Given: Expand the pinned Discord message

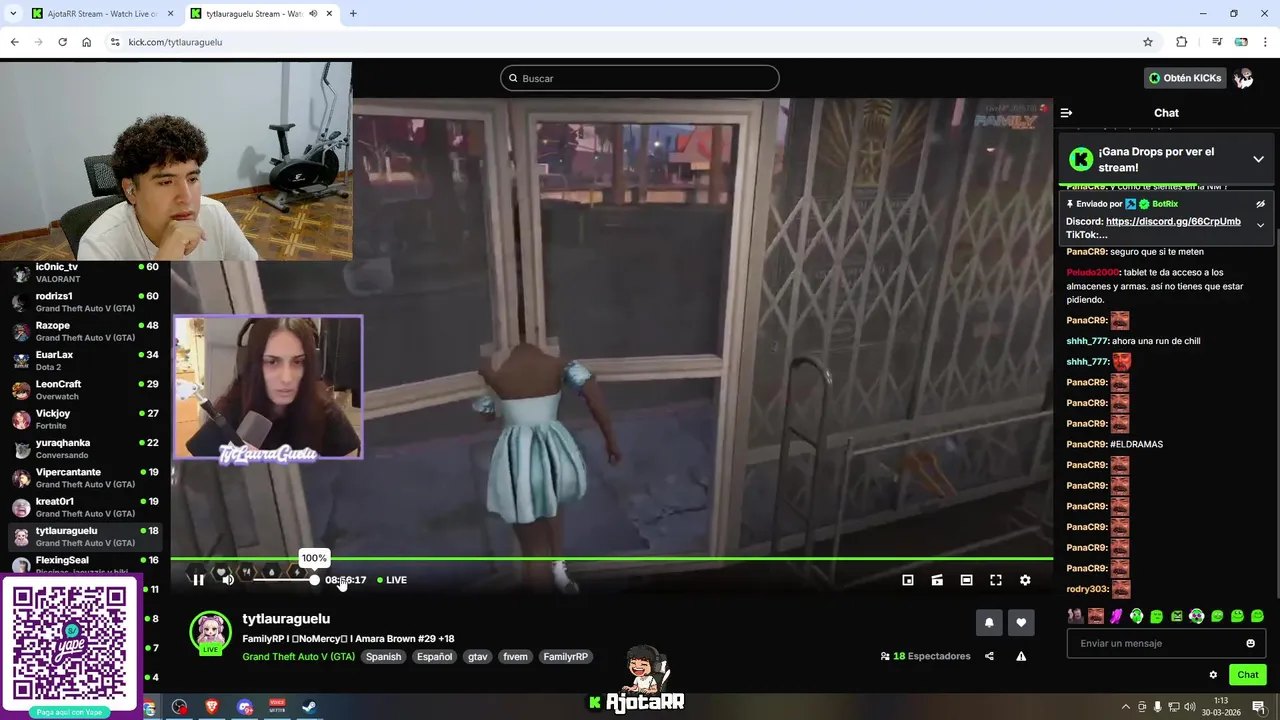Looking at the screenshot, I should pyautogui.click(x=1260, y=225).
